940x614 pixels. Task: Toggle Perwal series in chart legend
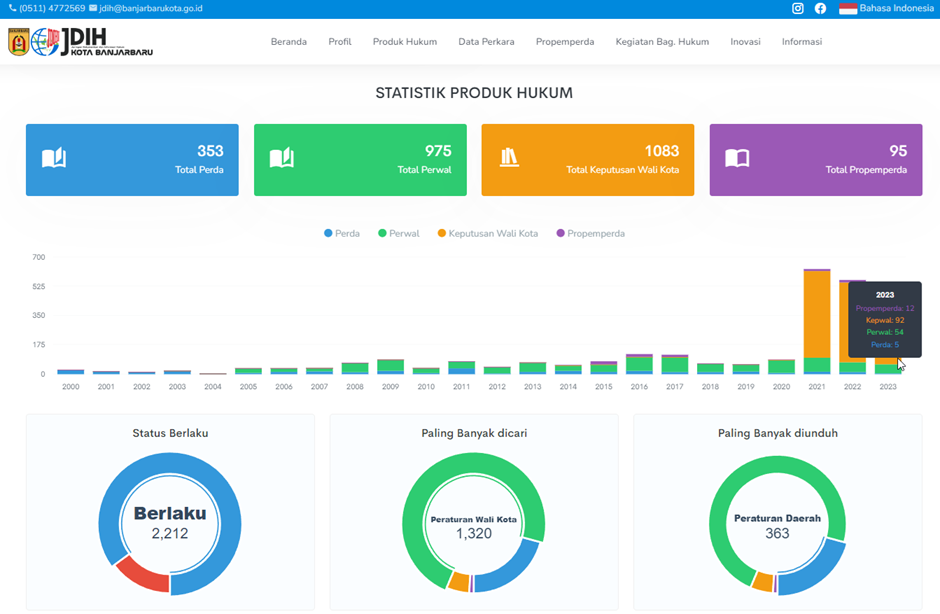[398, 233]
